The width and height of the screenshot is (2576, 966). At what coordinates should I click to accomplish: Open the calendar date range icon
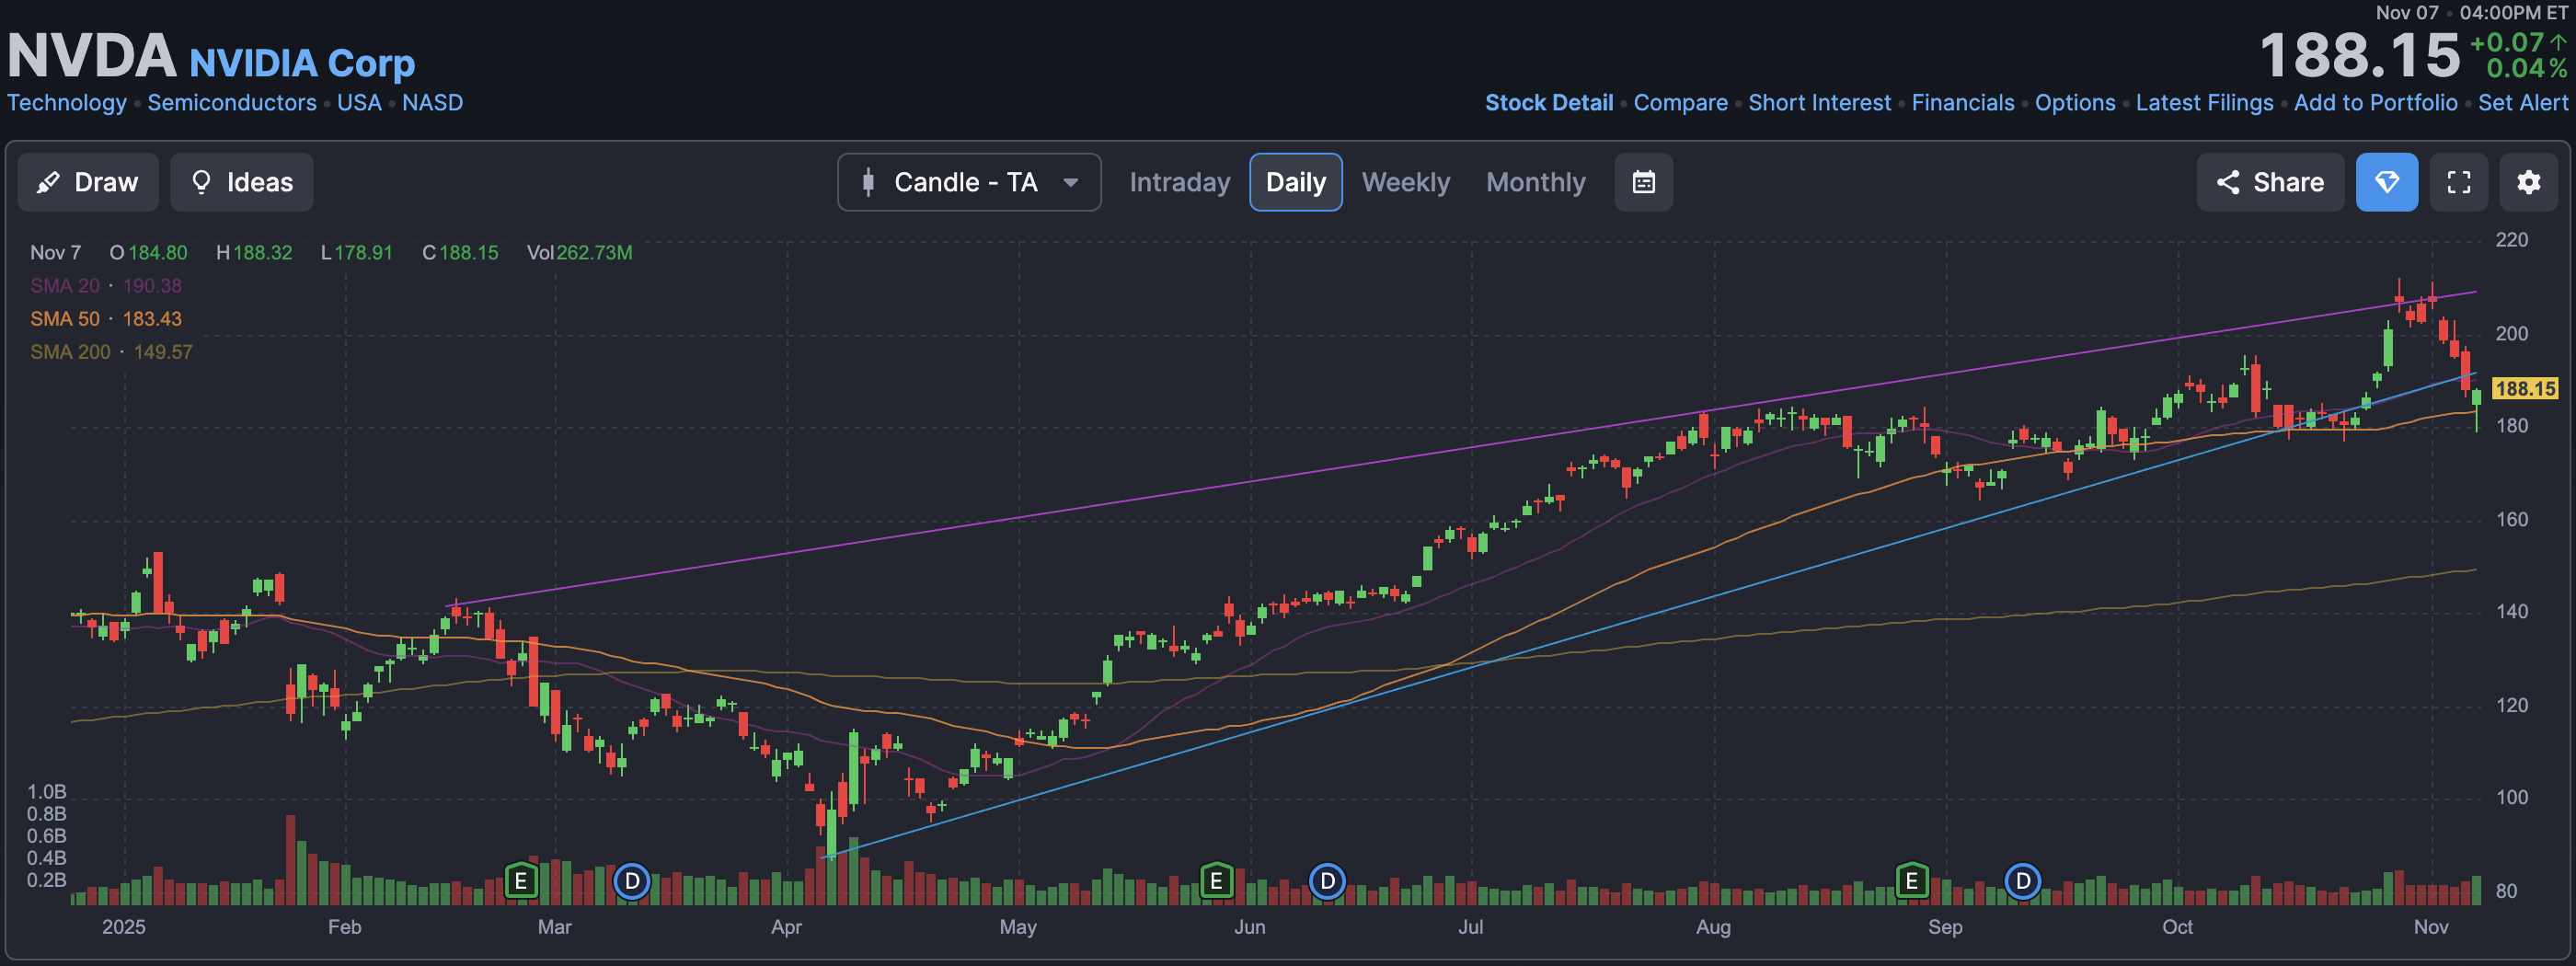[1643, 182]
